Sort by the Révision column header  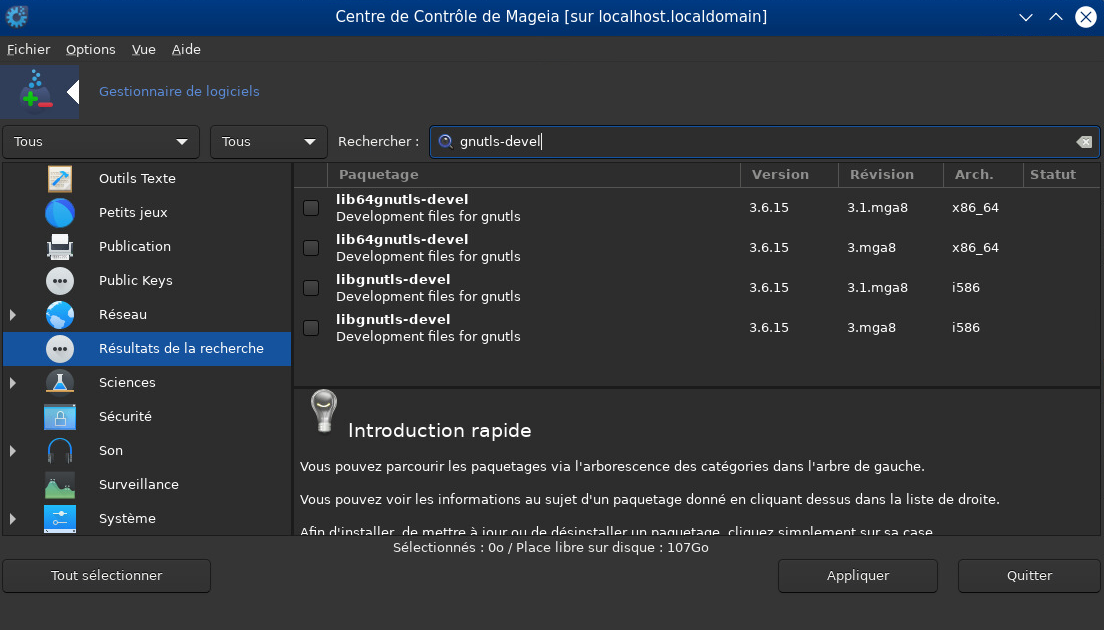tap(891, 175)
